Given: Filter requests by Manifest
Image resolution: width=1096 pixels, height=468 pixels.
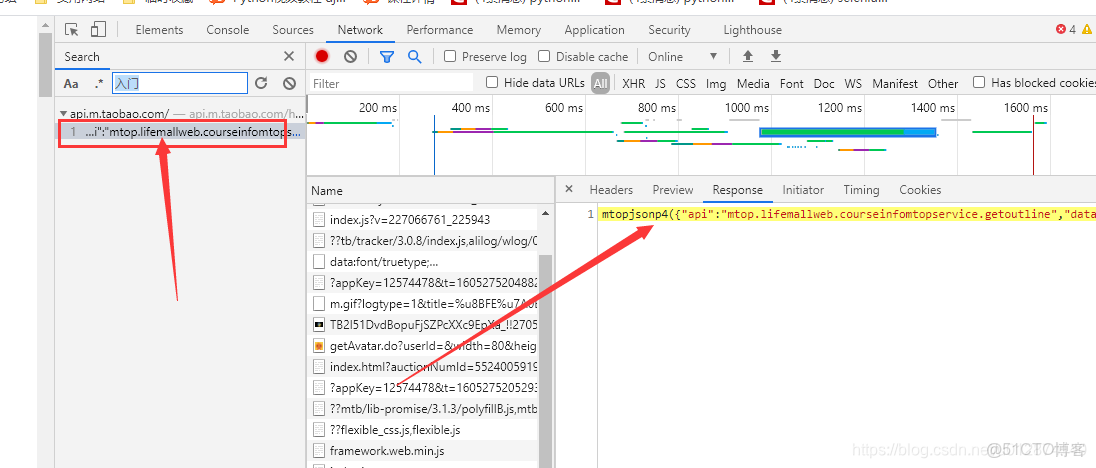Looking at the screenshot, I should [x=895, y=84].
